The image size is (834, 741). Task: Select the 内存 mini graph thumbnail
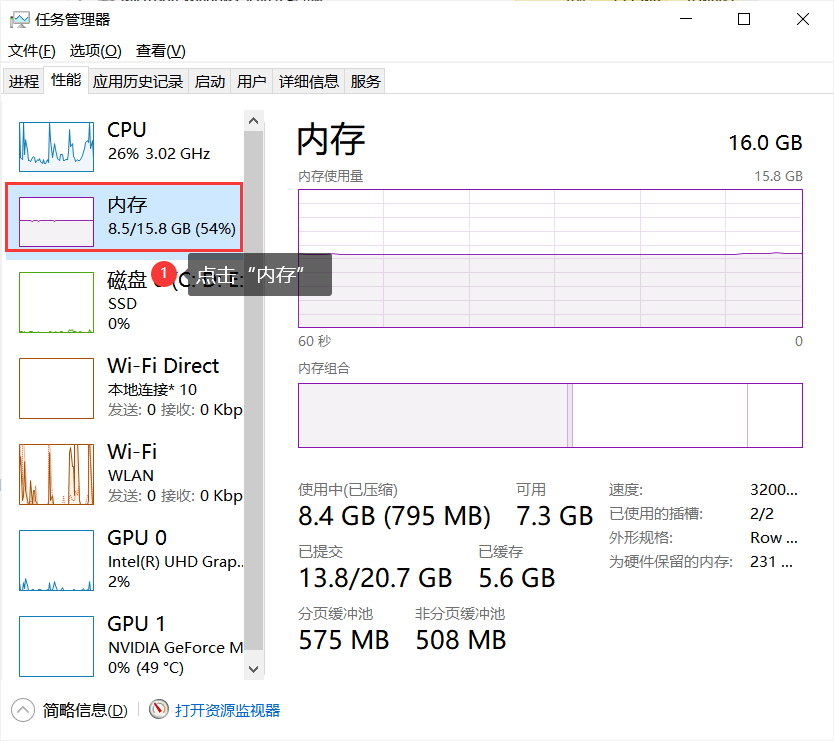(x=56, y=222)
